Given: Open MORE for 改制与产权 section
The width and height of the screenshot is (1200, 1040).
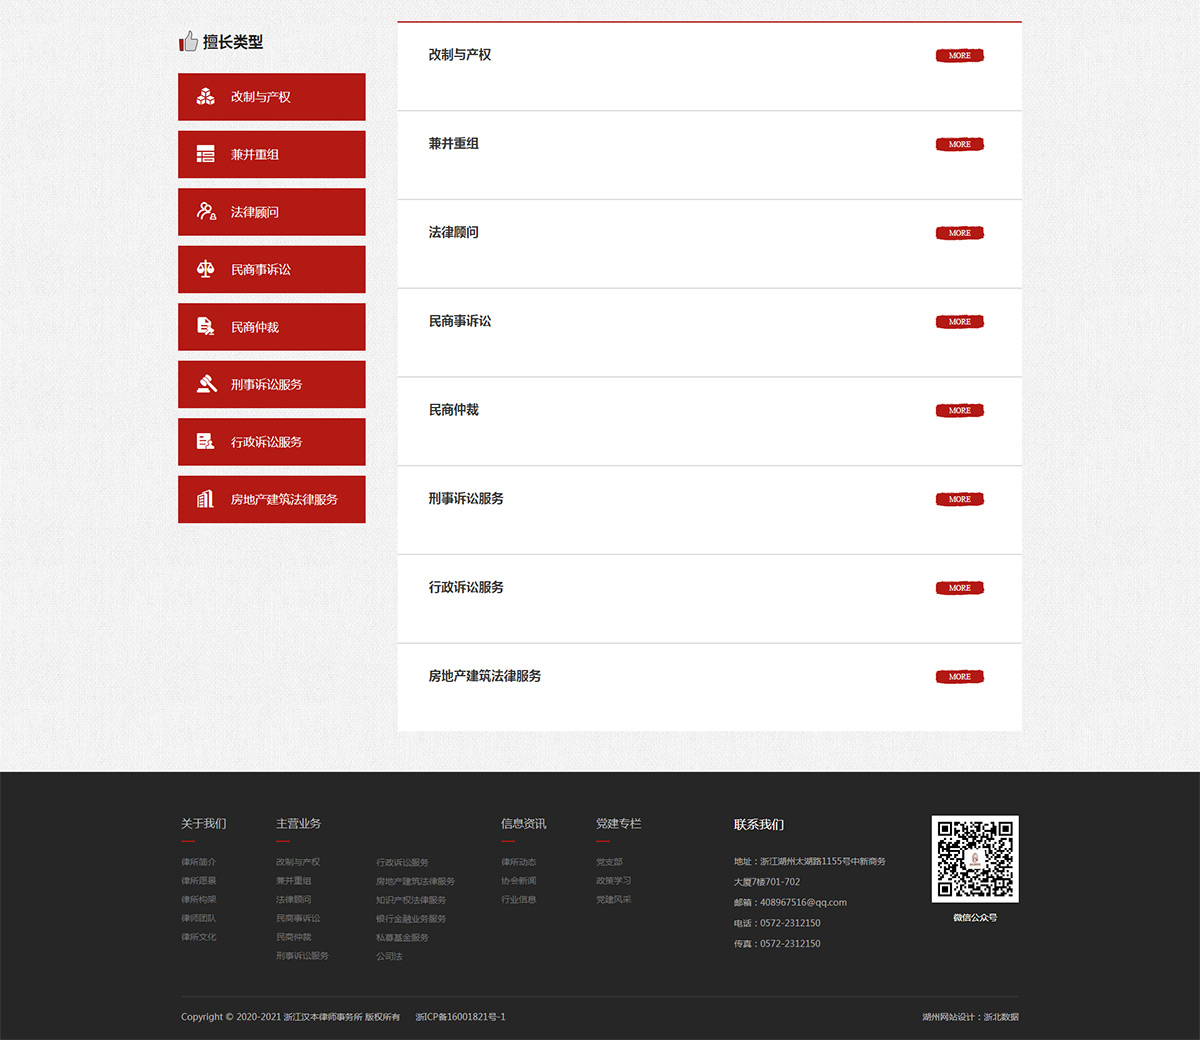Looking at the screenshot, I should click(959, 56).
